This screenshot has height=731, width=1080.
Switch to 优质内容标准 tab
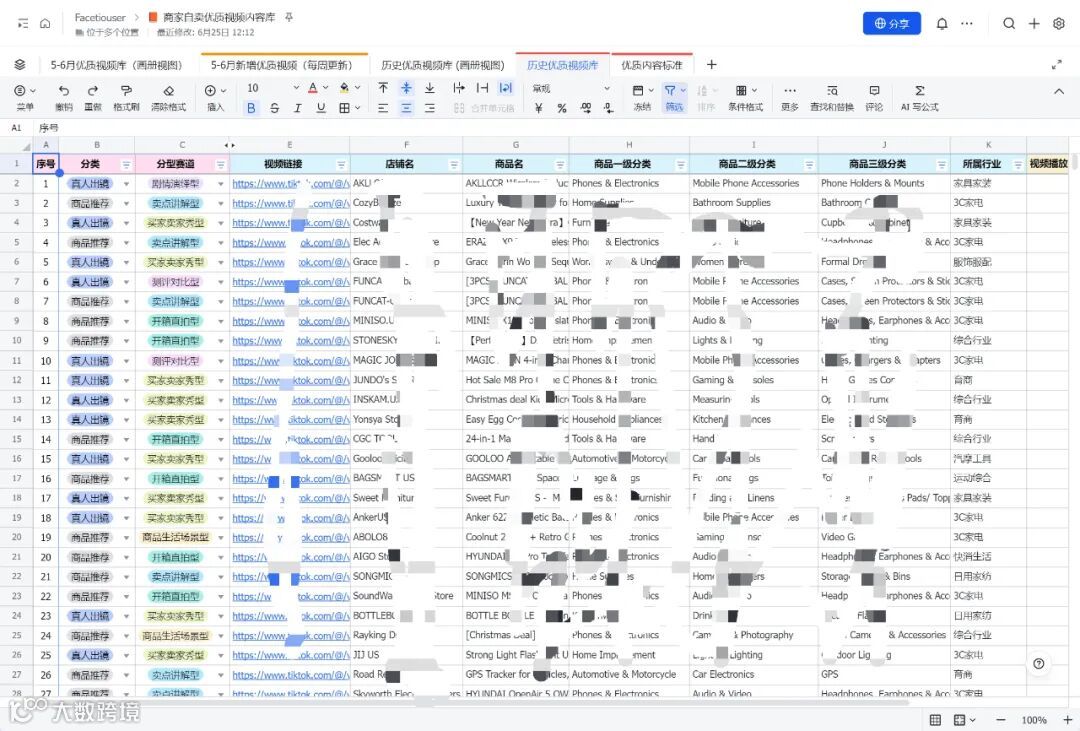tap(652, 65)
